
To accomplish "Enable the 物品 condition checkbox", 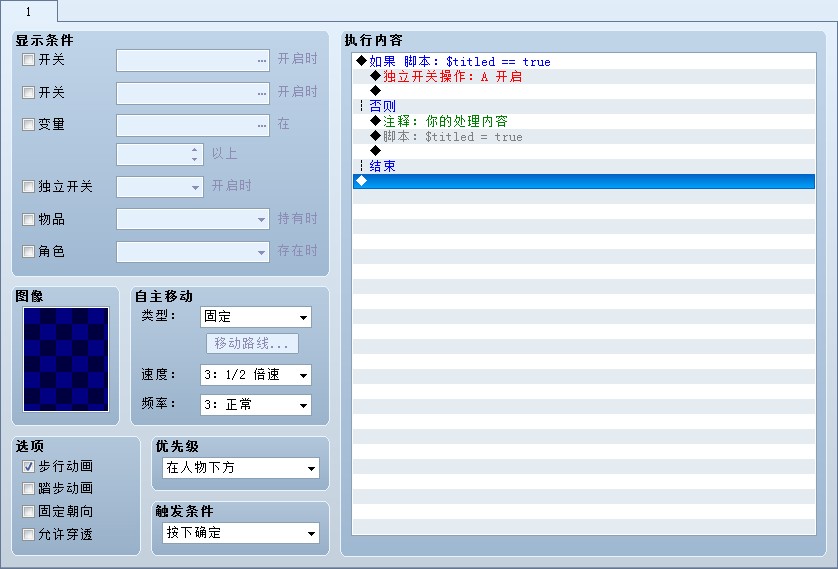I will click(x=28, y=219).
